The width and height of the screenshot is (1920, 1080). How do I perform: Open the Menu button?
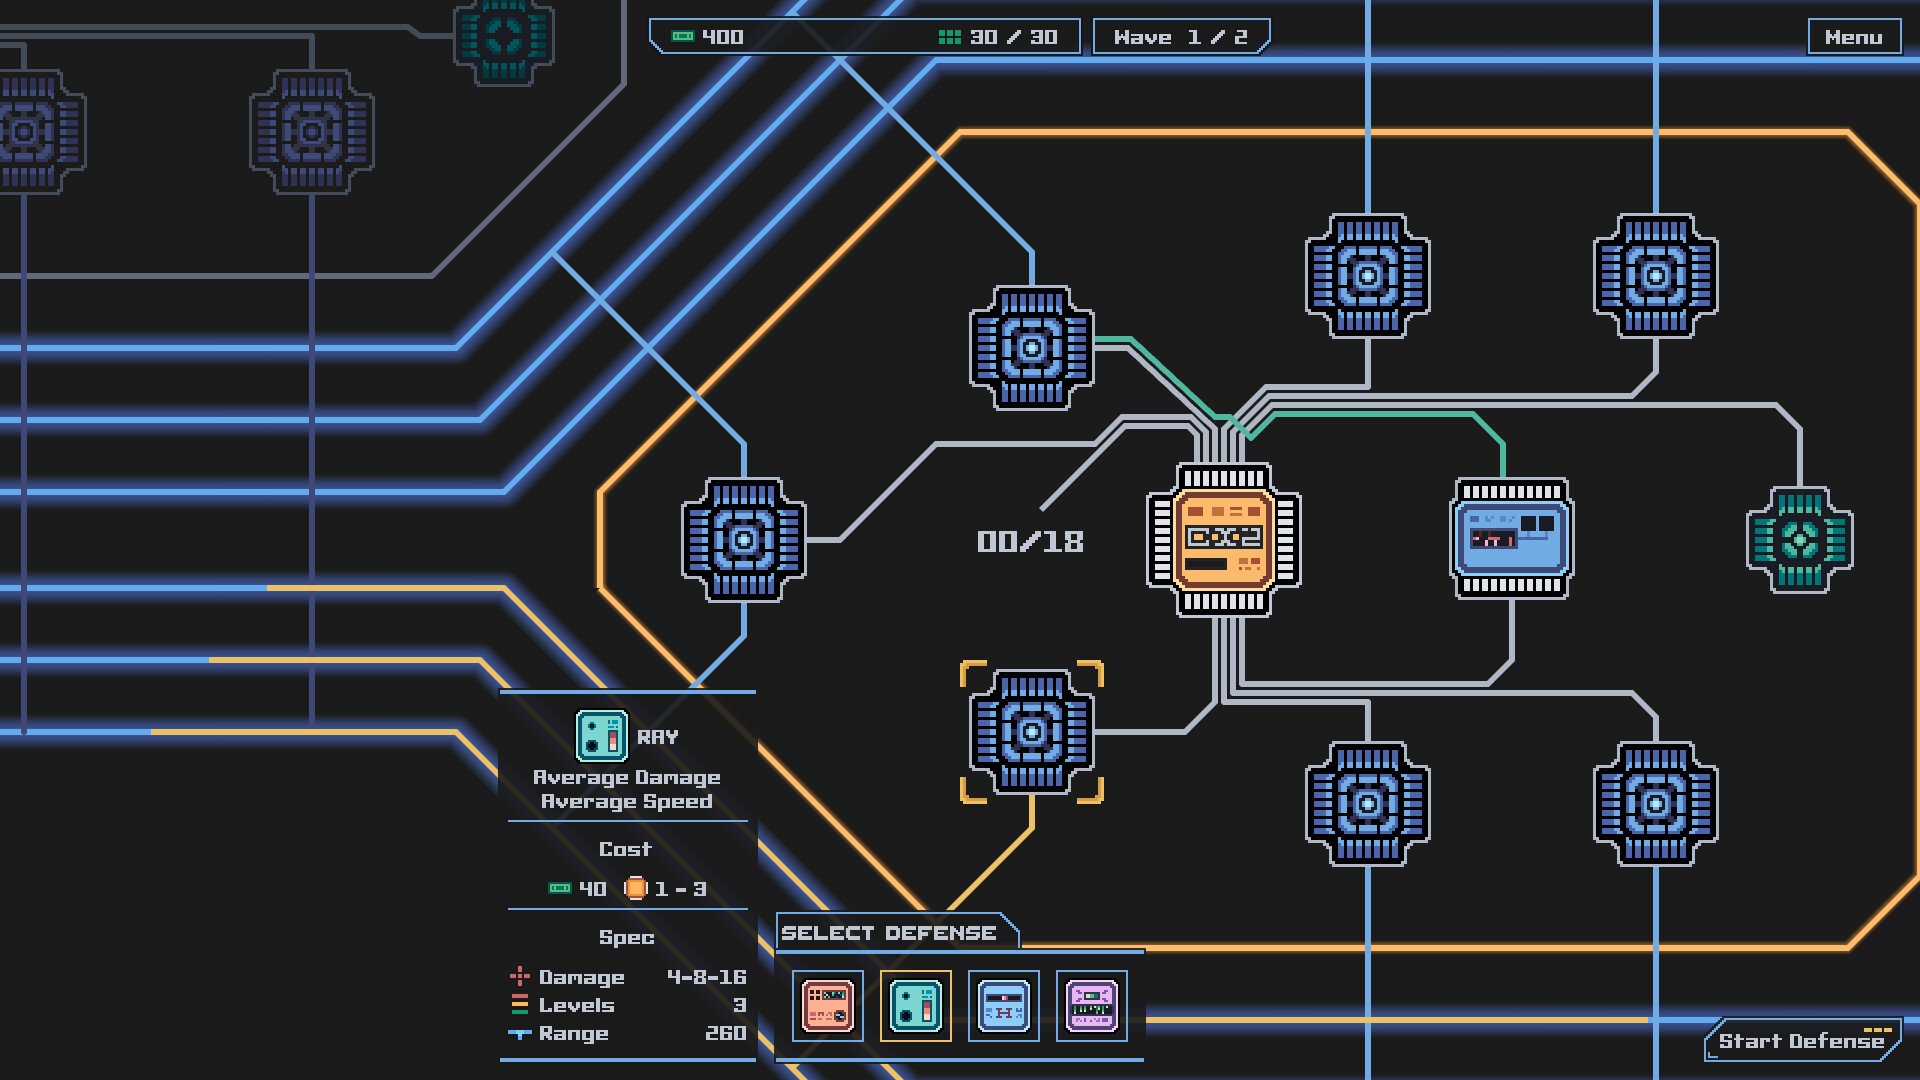pyautogui.click(x=1853, y=37)
